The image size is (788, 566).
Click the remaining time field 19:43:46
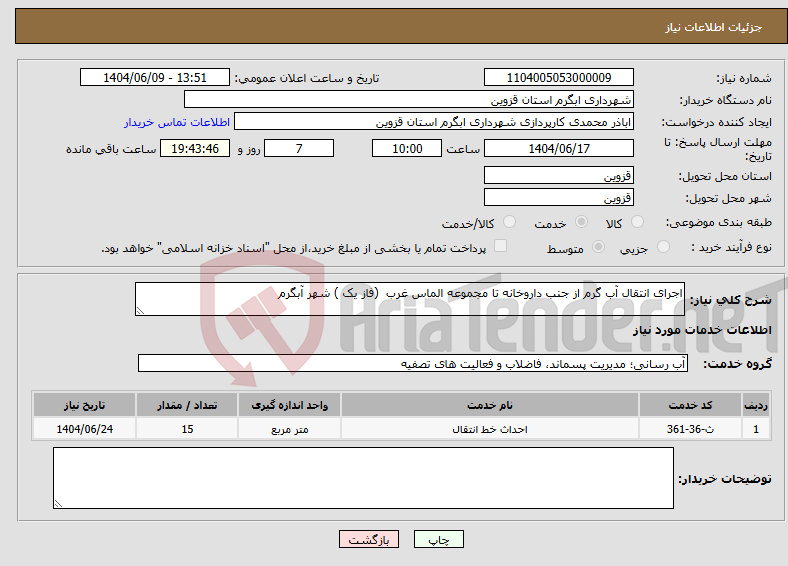(x=195, y=148)
